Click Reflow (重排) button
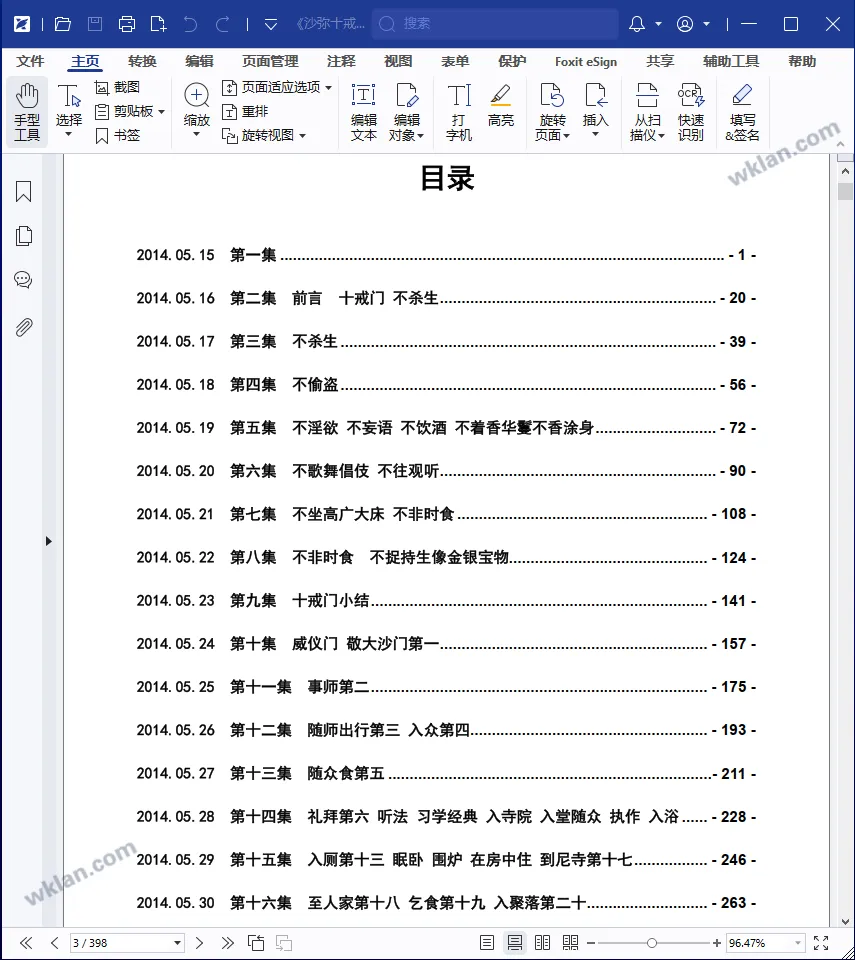This screenshot has height=960, width=855. pos(245,111)
